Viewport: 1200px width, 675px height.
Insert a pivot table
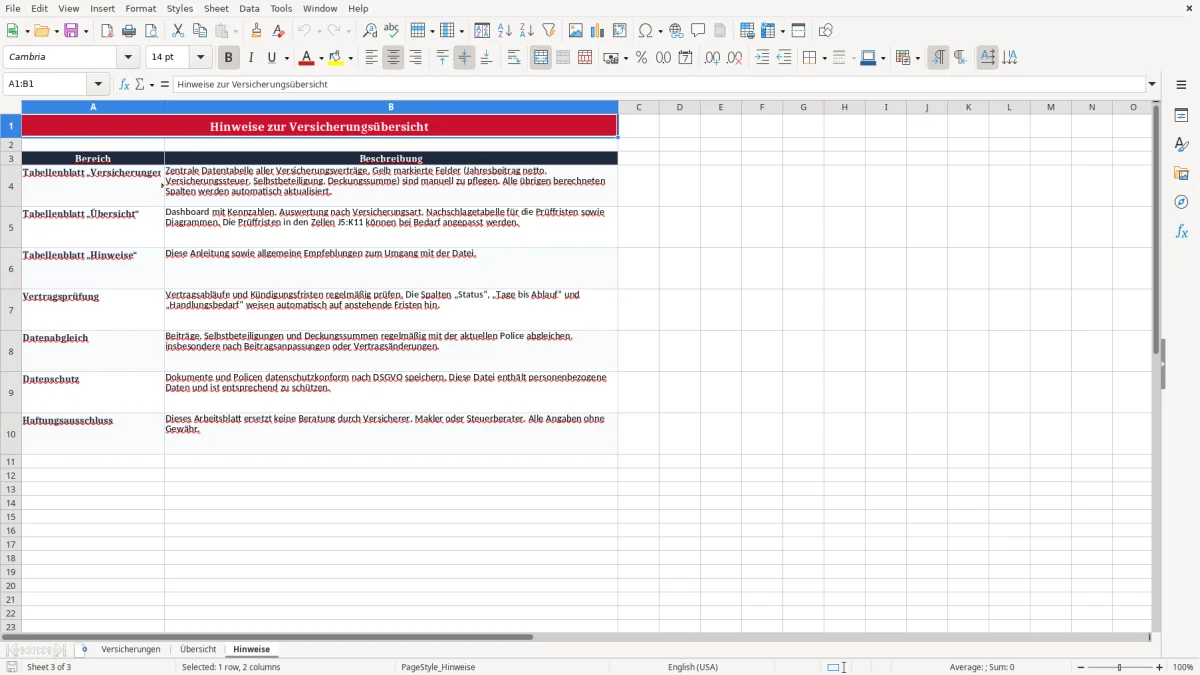pyautogui.click(x=619, y=31)
